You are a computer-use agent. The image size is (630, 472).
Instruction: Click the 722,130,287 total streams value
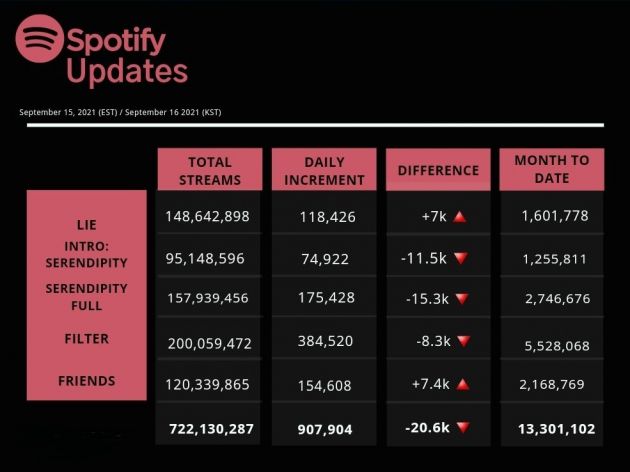click(209, 429)
